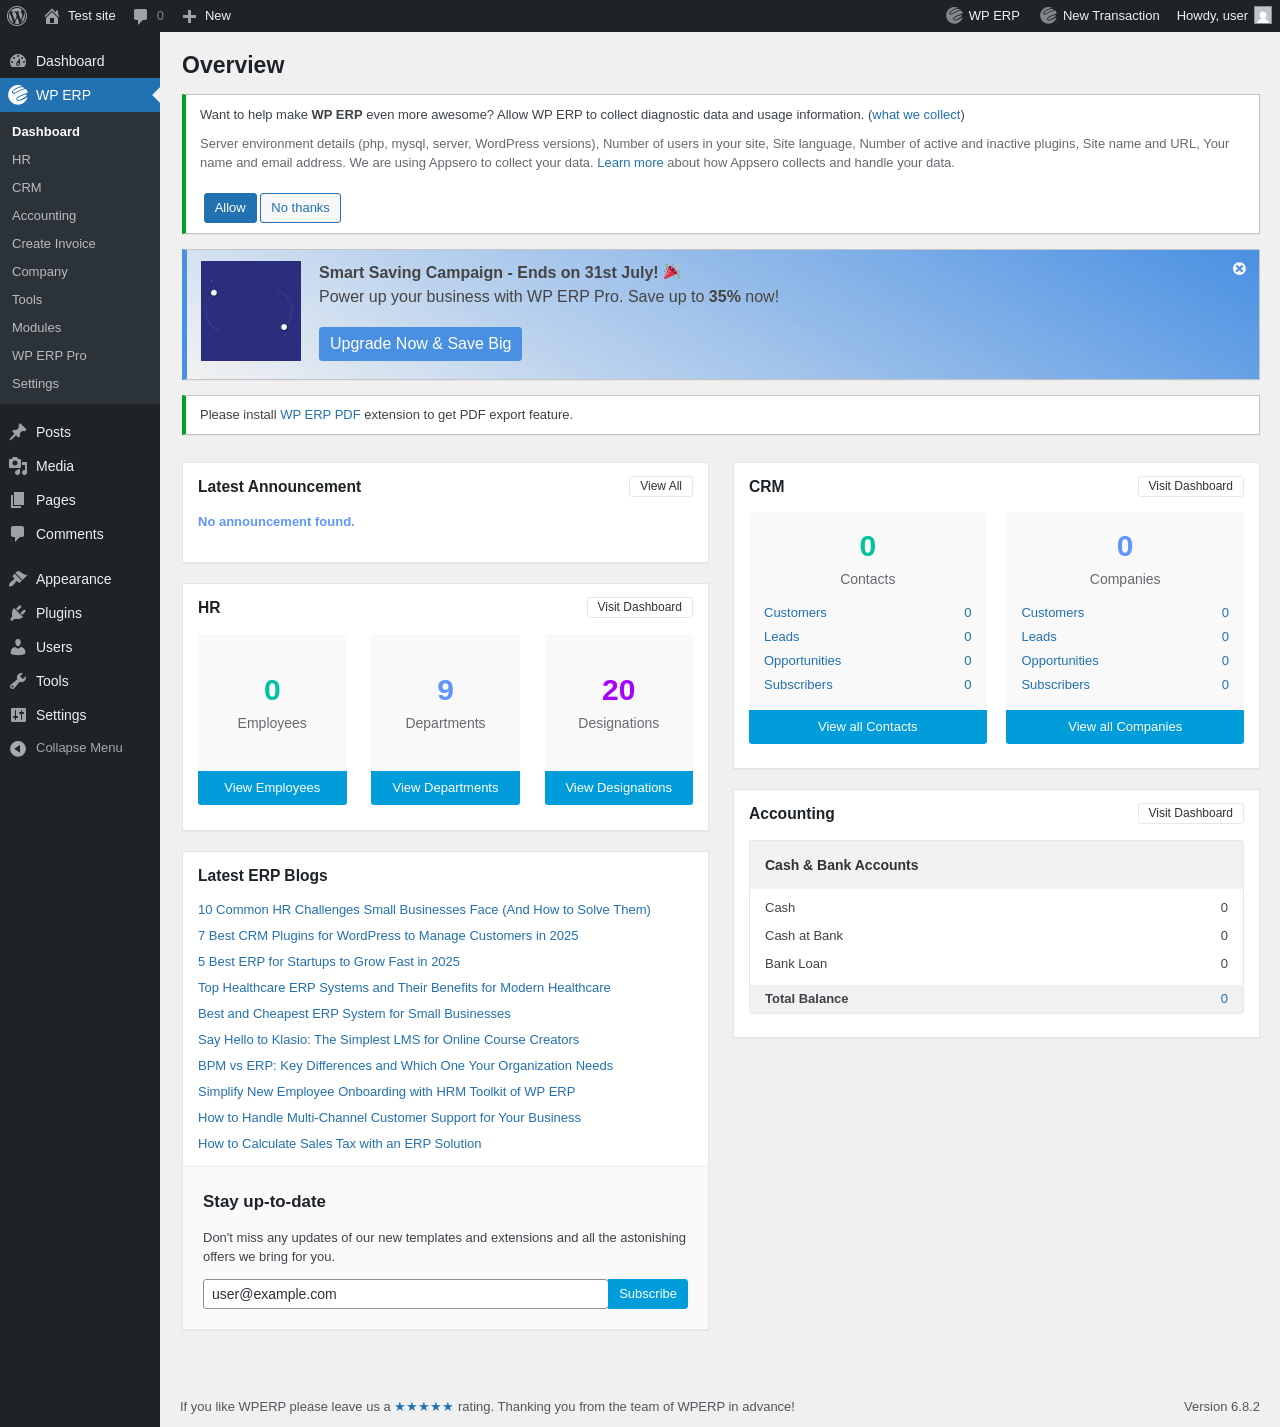Click the 'Cash at Bank' row label
The width and height of the screenshot is (1280, 1427).
pos(804,936)
